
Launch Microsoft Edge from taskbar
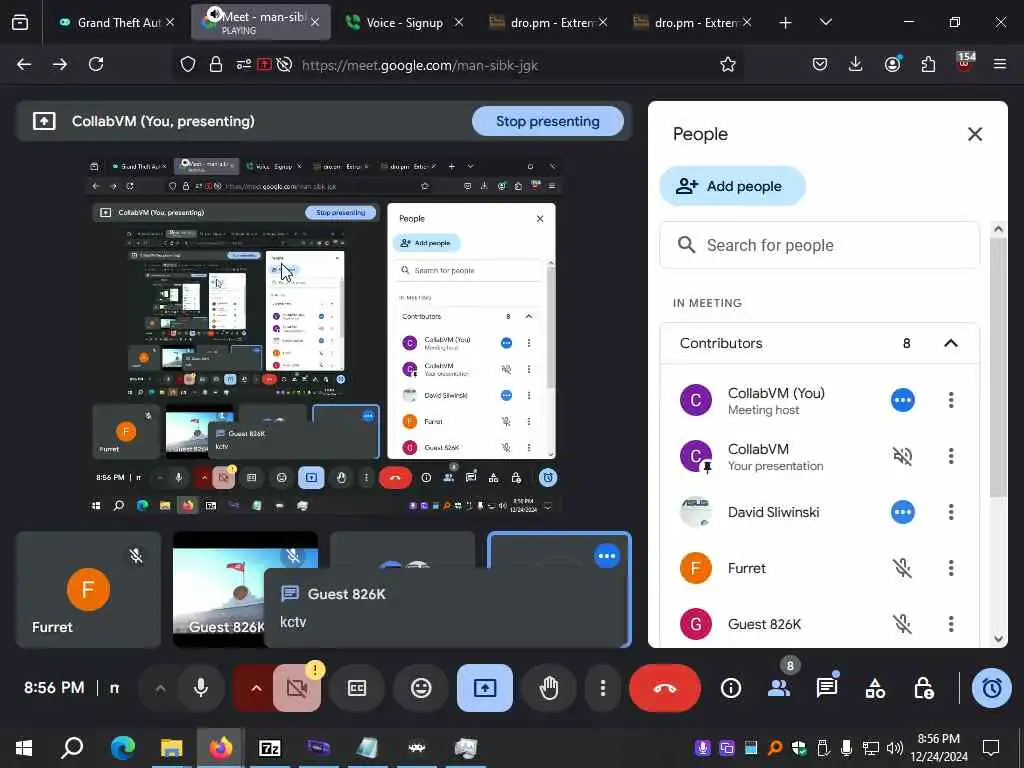coord(122,748)
